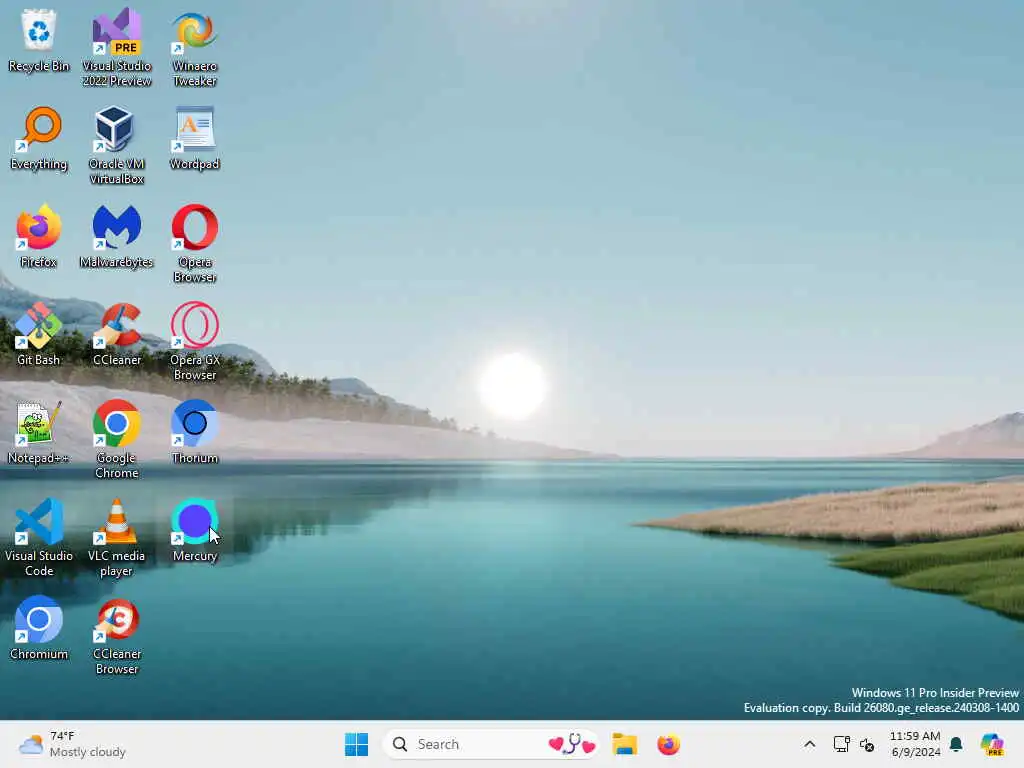This screenshot has width=1024, height=768.
Task: Select the CCleaner Browser shortcut
Action: 116,635
